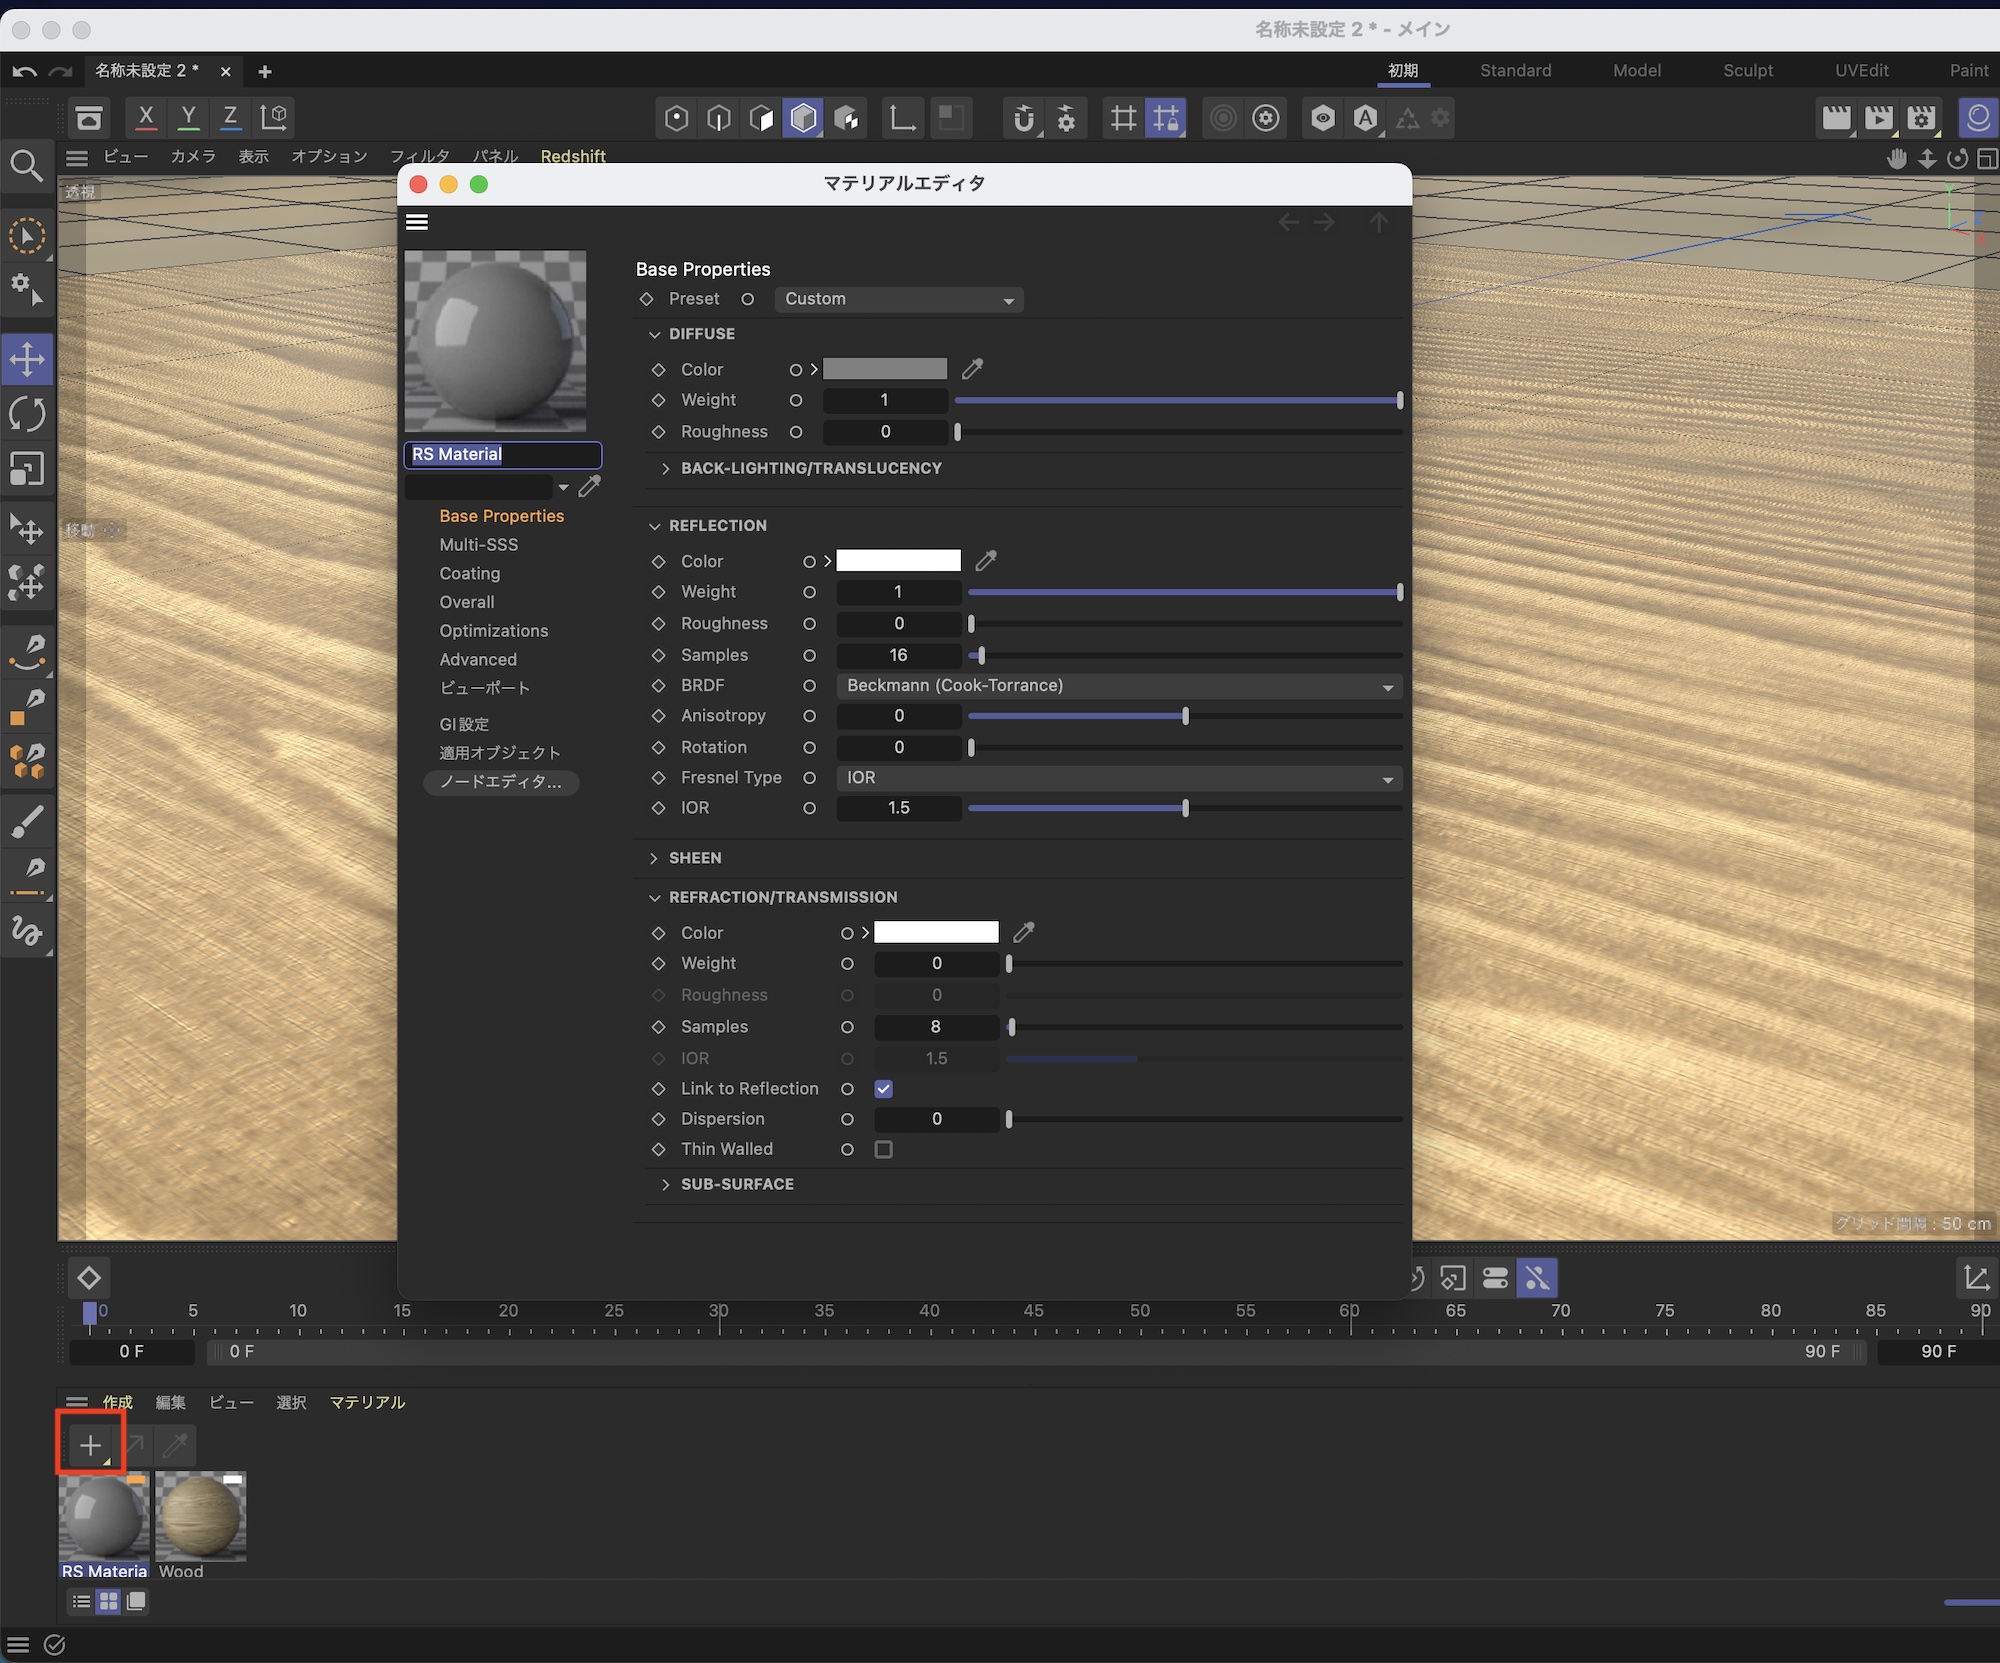
Task: Switch material manager to grid view
Action: [108, 1601]
